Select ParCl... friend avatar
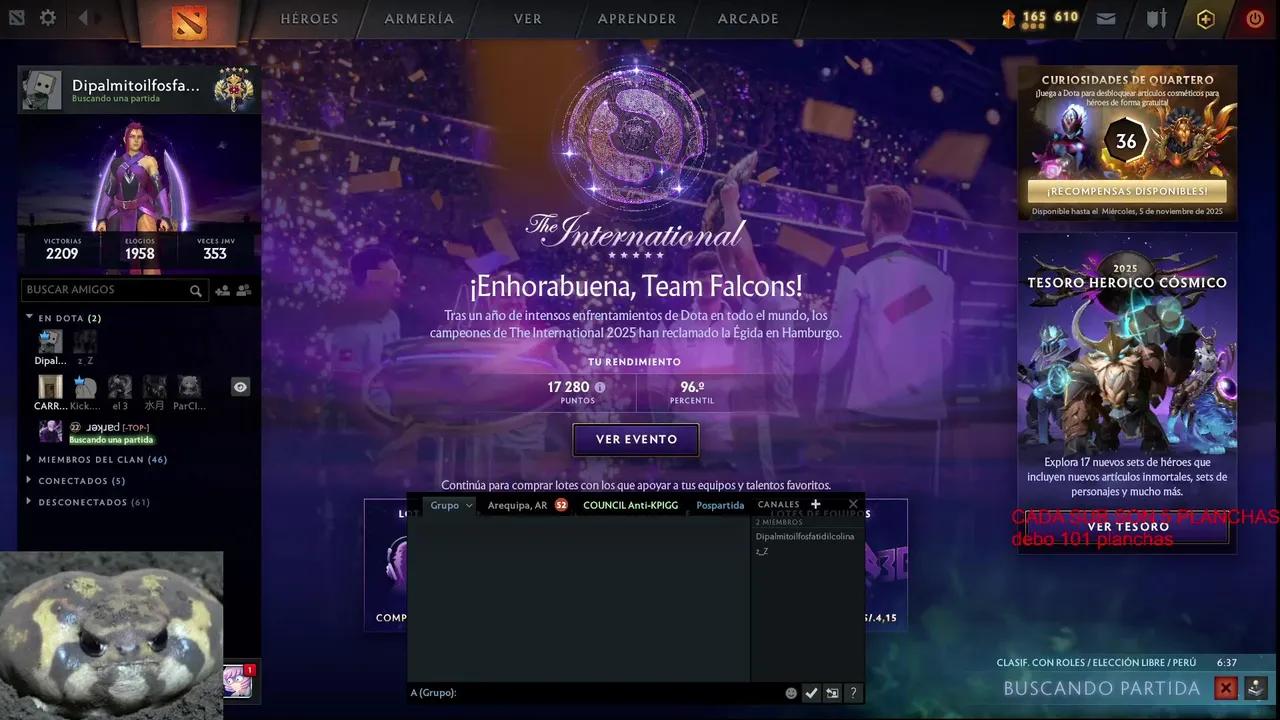This screenshot has height=720, width=1280. (x=189, y=387)
